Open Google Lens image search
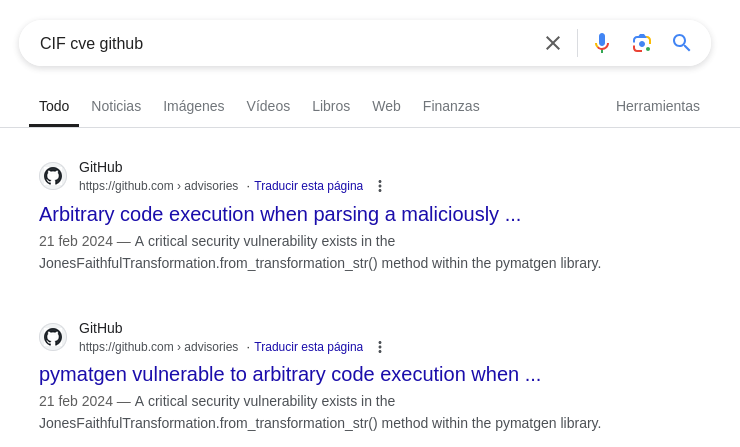 [642, 43]
